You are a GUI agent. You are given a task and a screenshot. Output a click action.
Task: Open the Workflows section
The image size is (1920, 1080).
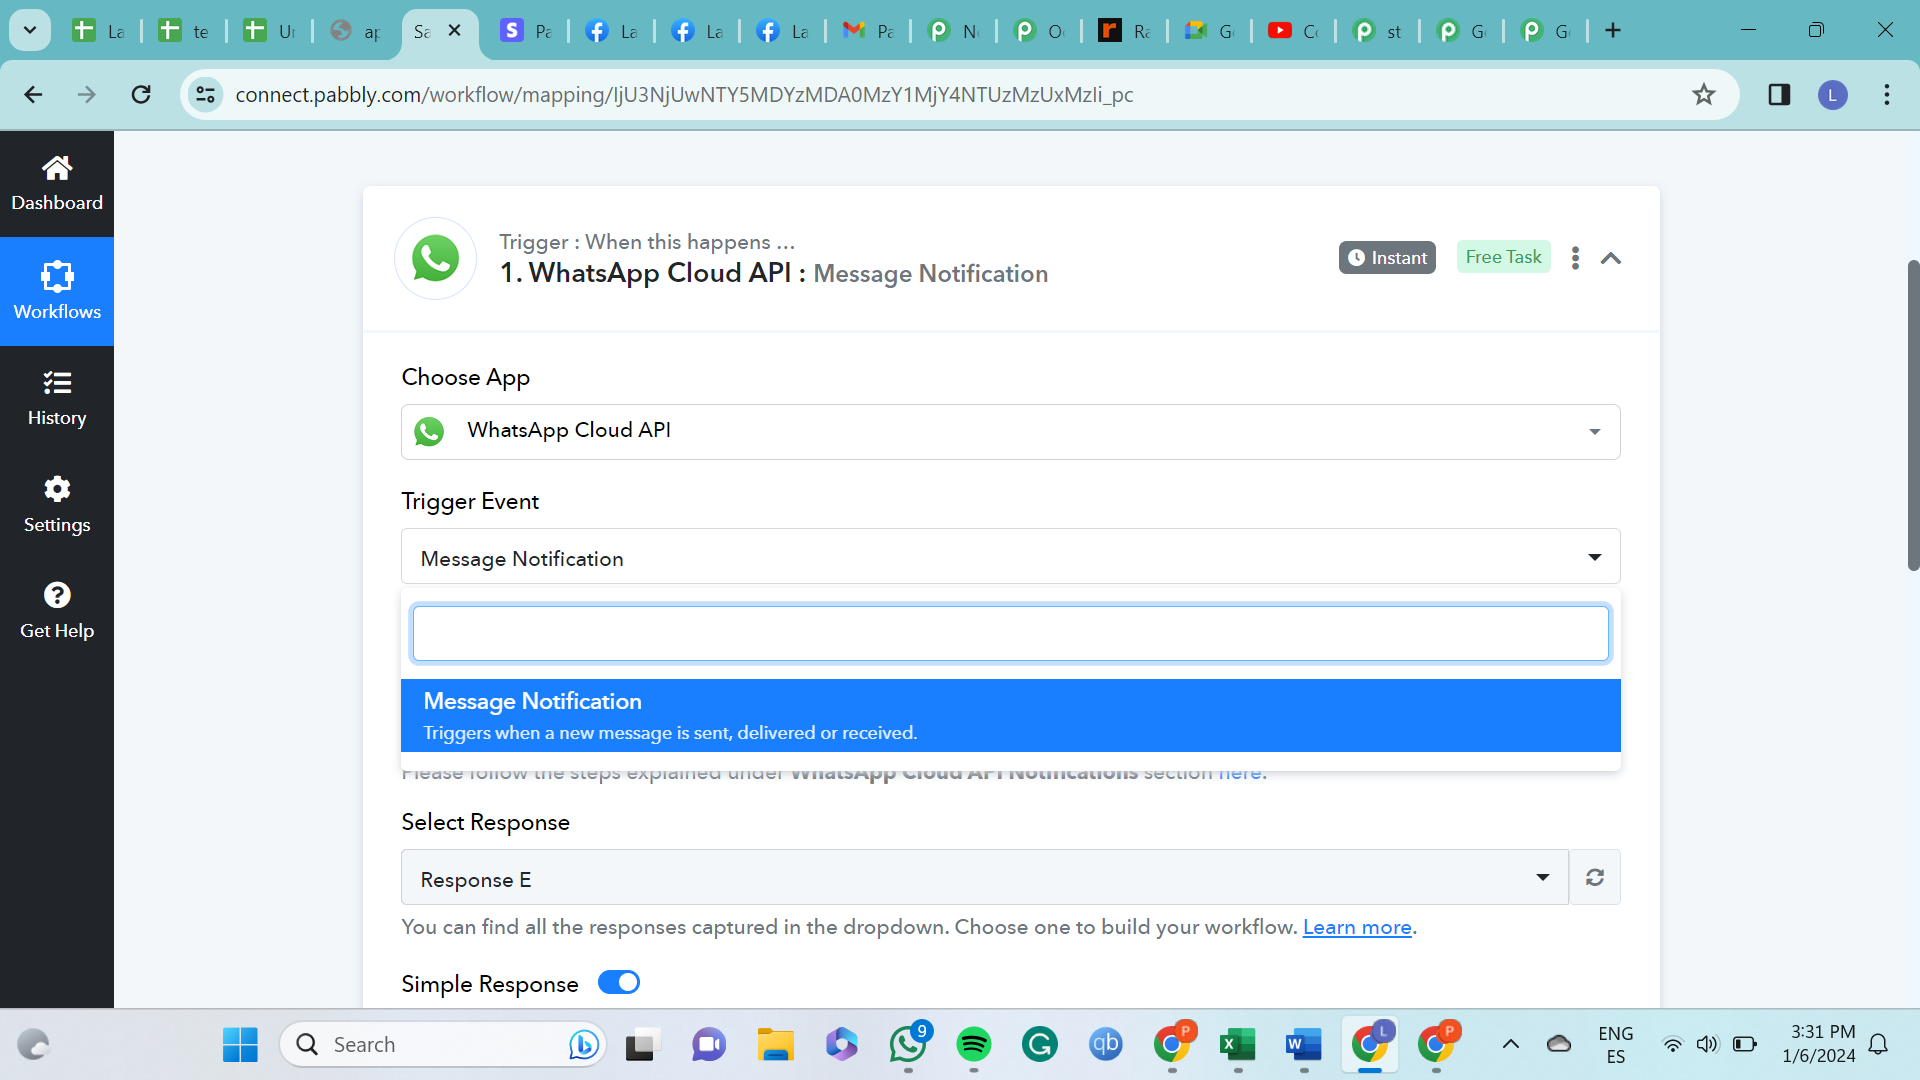(57, 291)
